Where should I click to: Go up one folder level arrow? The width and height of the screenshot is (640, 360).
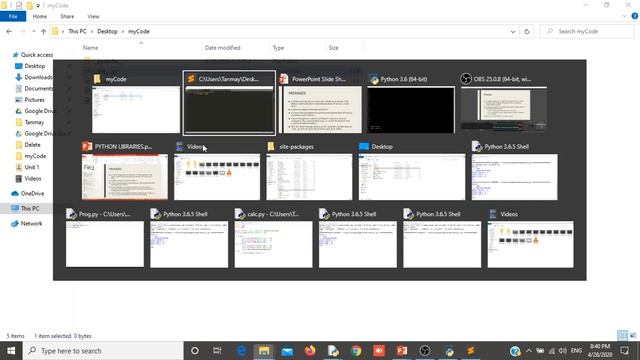tap(43, 31)
